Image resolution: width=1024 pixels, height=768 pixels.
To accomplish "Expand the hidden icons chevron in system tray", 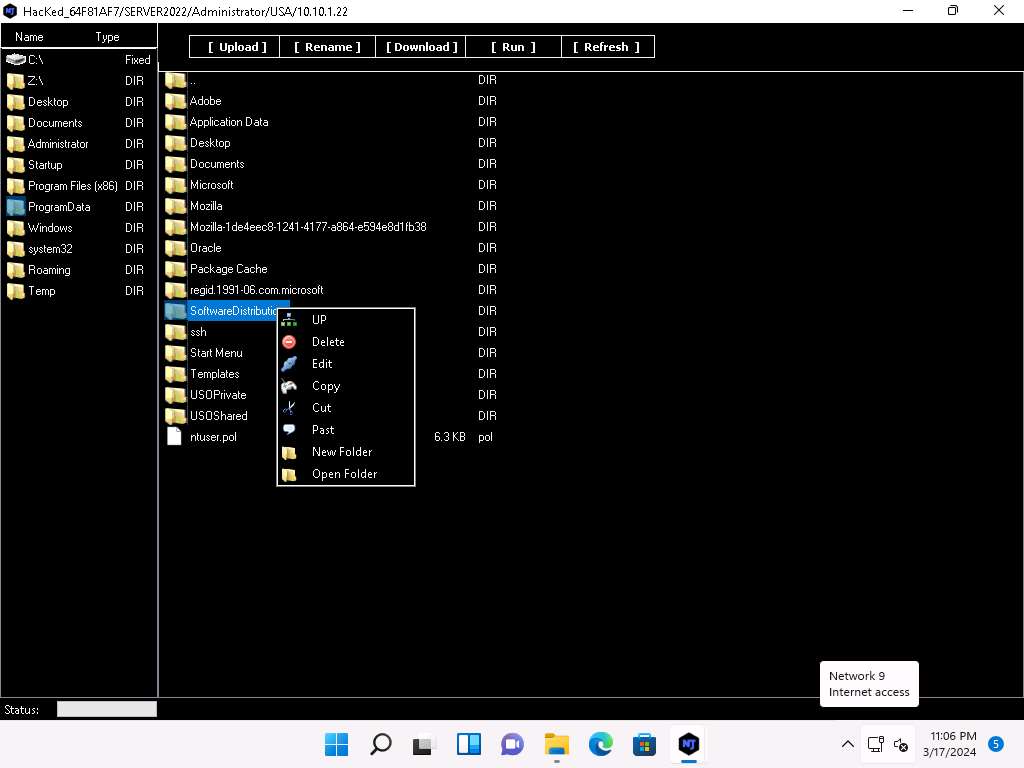I will pyautogui.click(x=847, y=744).
